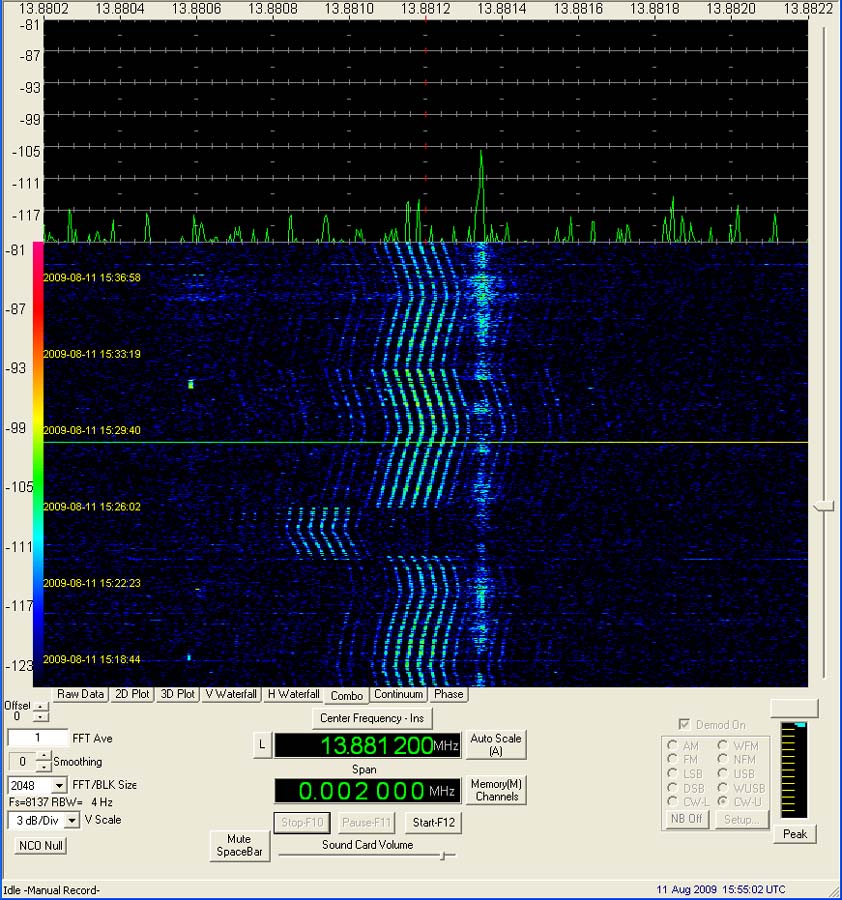Click the Peak button

pos(794,833)
